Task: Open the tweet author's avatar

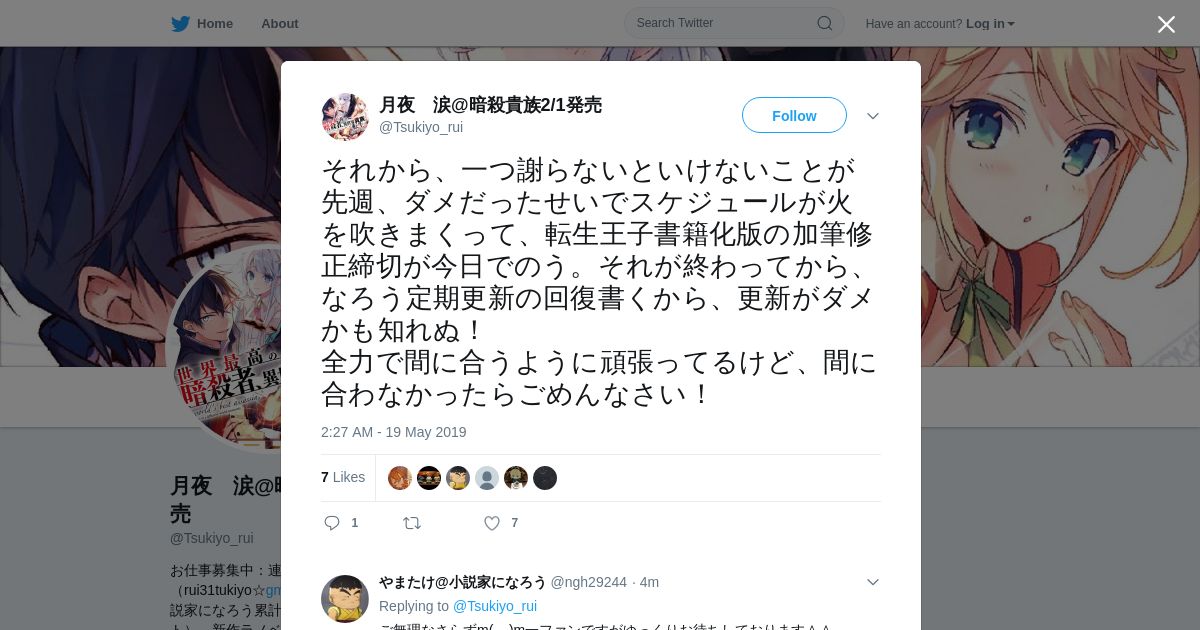Action: (345, 117)
